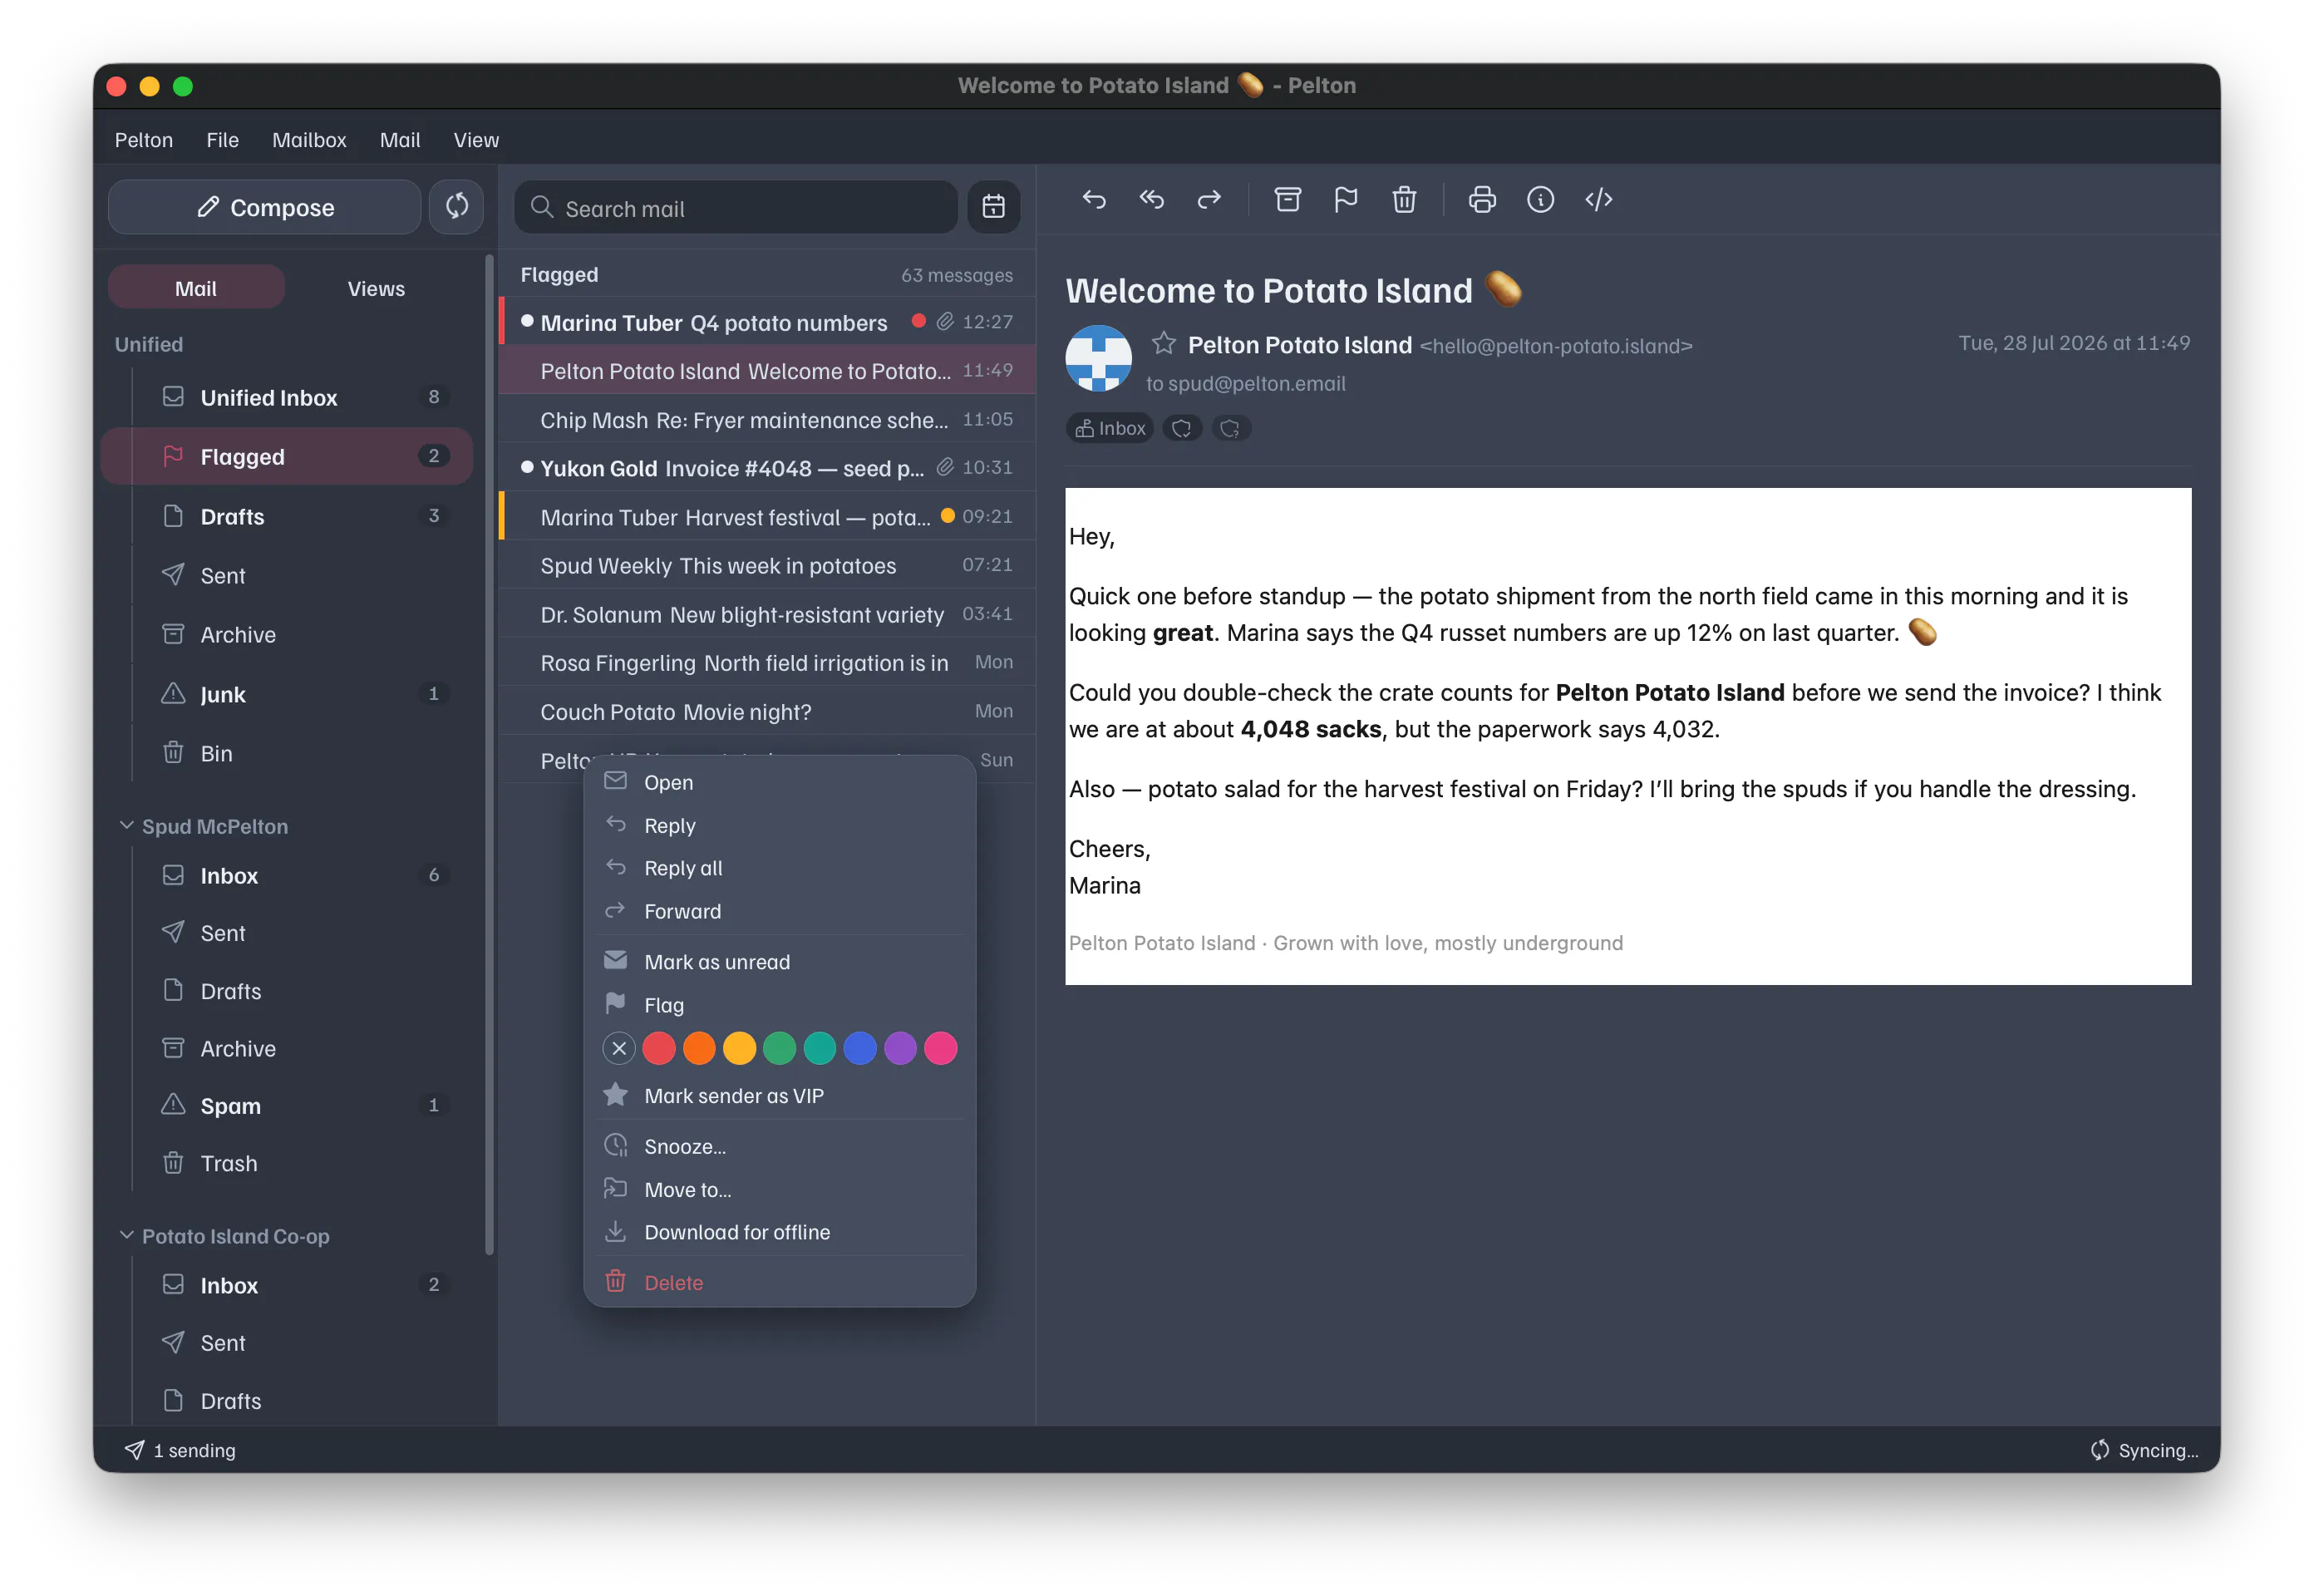Pick the blue color flag swatch
2314x1596 pixels.
tap(860, 1048)
